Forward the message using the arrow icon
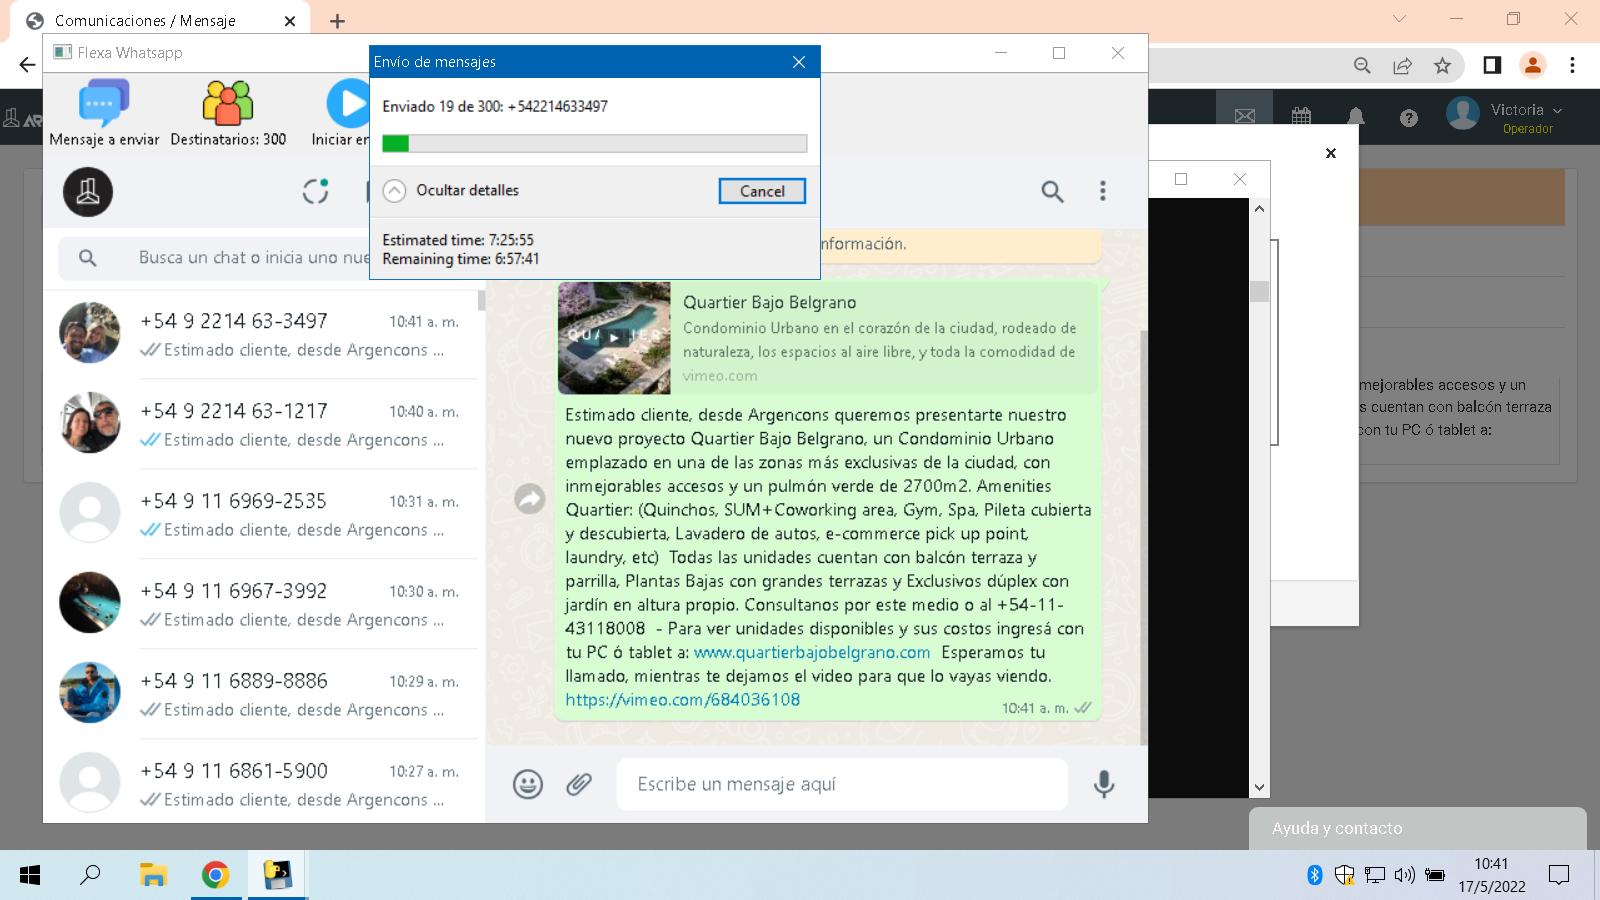The height and width of the screenshot is (900, 1600). [x=529, y=498]
